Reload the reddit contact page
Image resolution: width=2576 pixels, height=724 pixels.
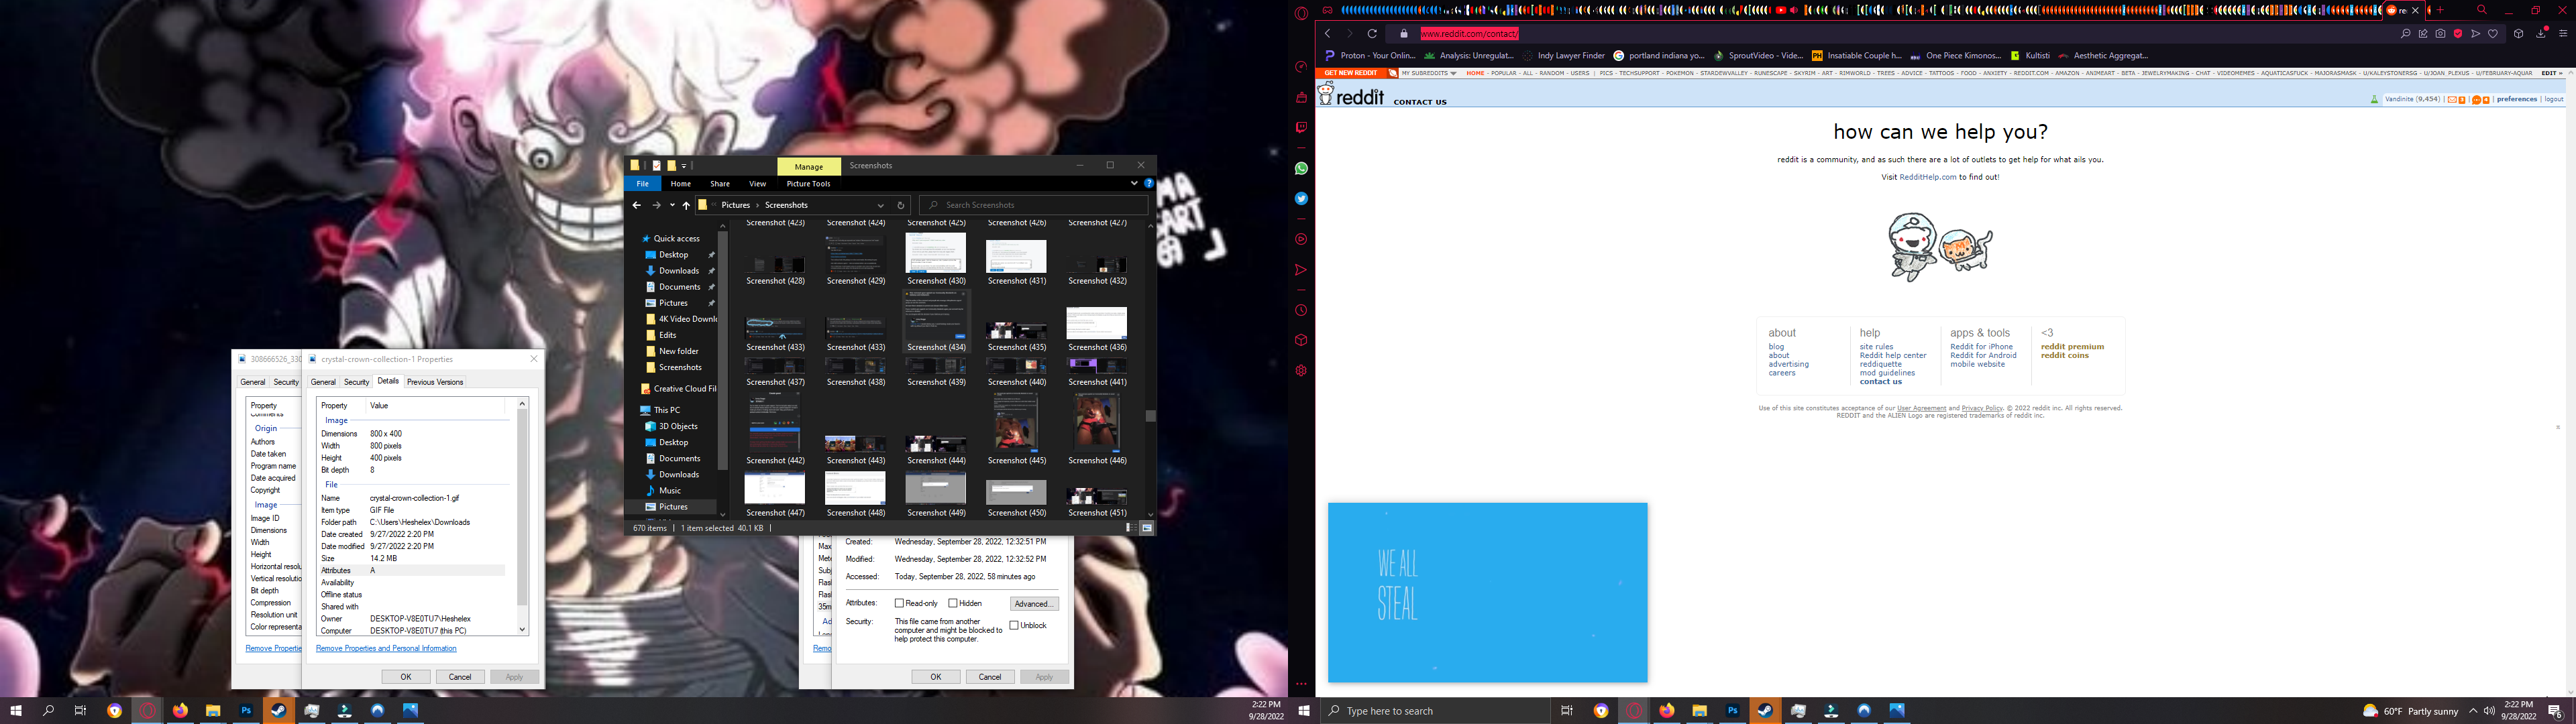coord(1372,34)
